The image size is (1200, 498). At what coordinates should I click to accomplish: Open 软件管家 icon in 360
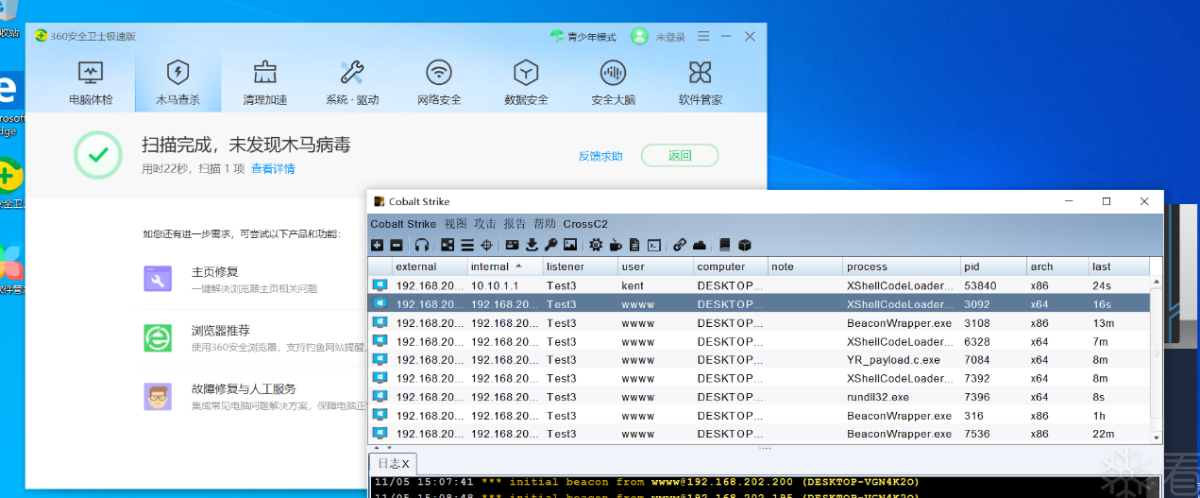700,83
